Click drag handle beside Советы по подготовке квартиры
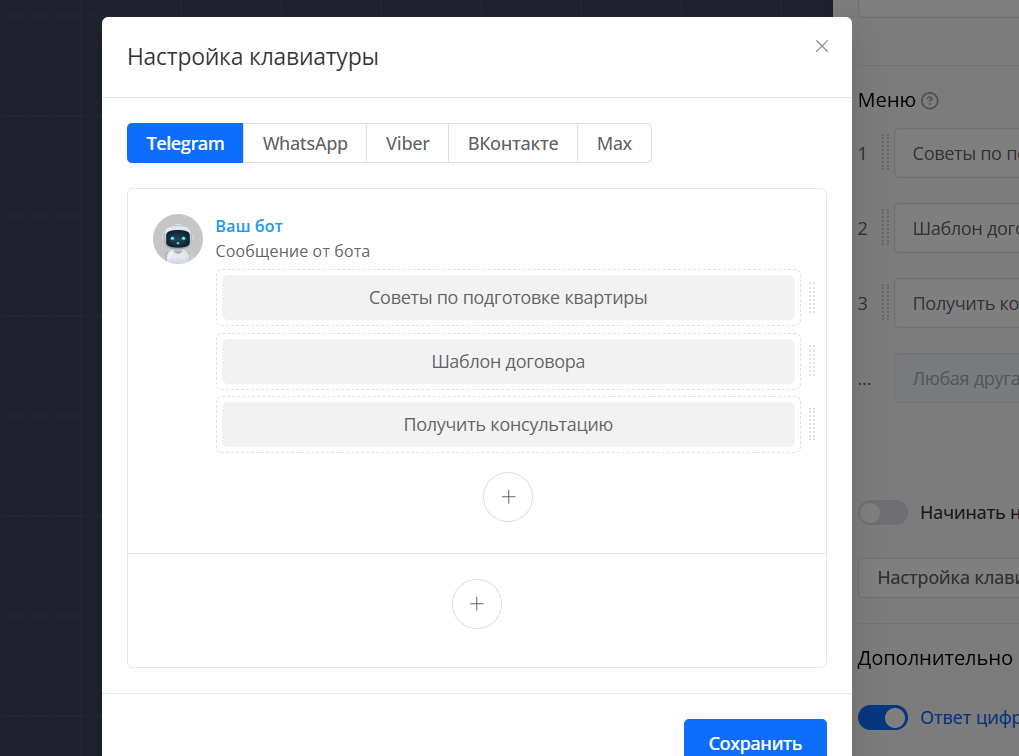Viewport: 1019px width, 756px height. (x=812, y=297)
